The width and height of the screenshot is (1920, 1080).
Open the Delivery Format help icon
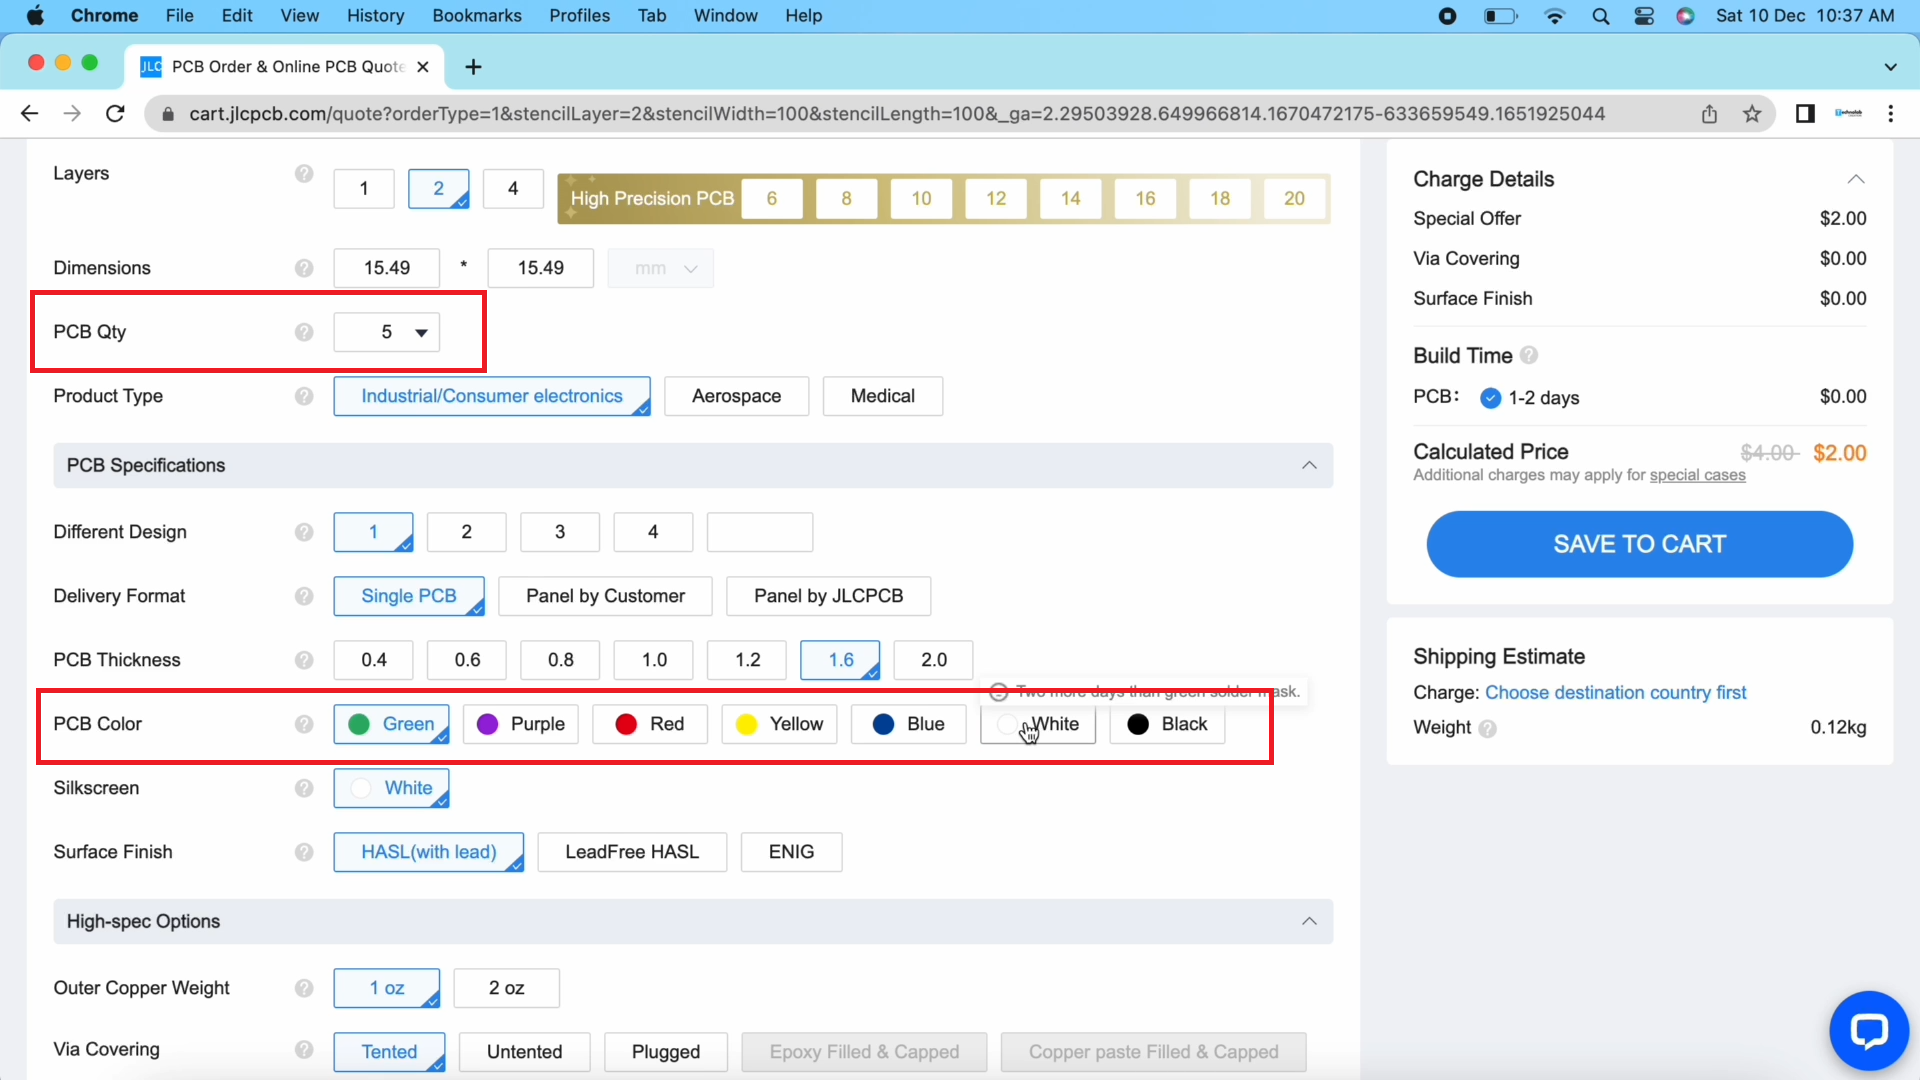coord(304,596)
